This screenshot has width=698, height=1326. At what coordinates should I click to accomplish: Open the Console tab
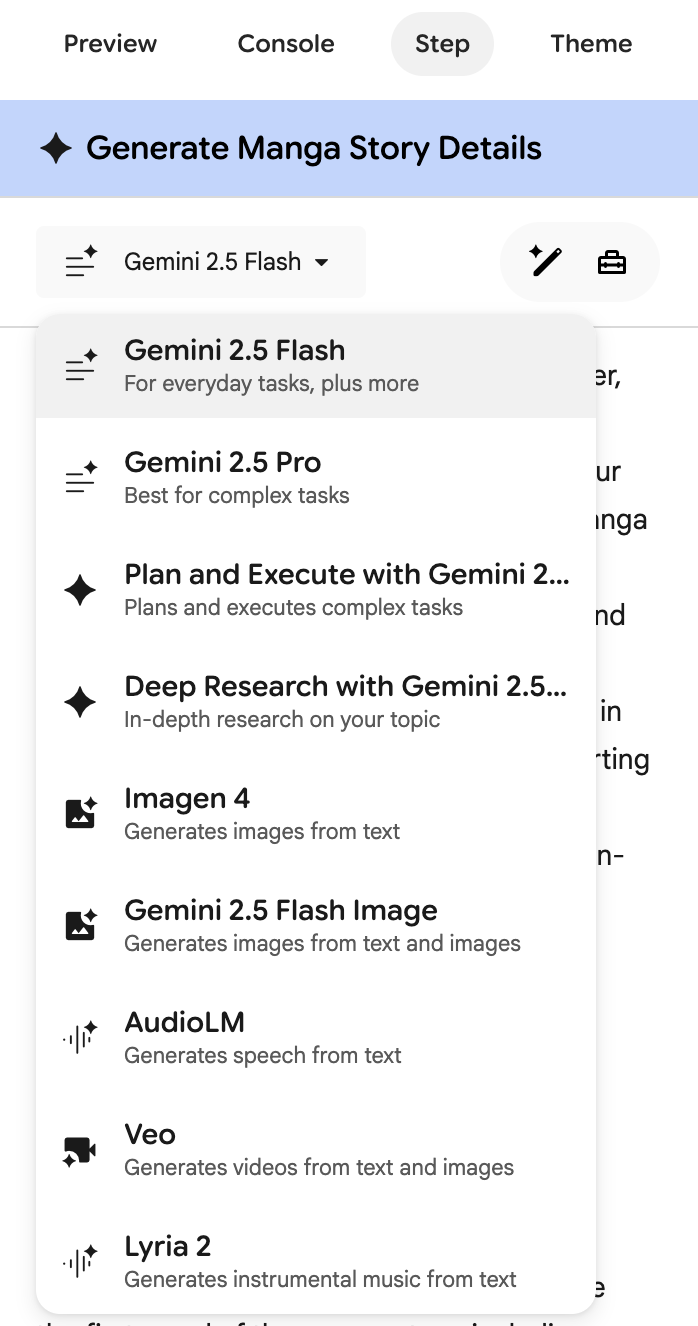[x=286, y=44]
